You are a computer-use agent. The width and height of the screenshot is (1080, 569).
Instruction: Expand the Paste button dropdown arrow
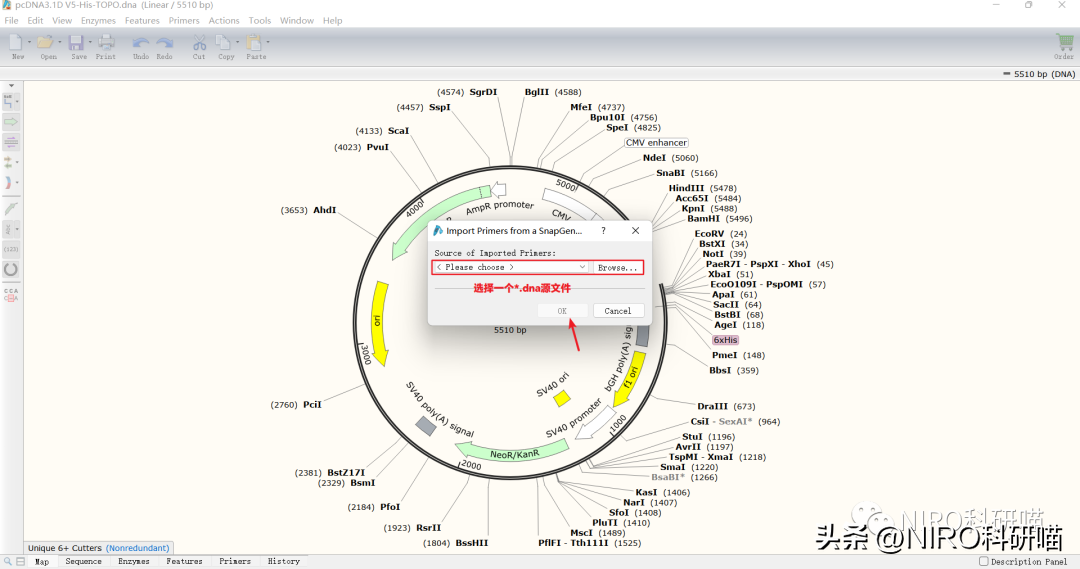click(268, 43)
